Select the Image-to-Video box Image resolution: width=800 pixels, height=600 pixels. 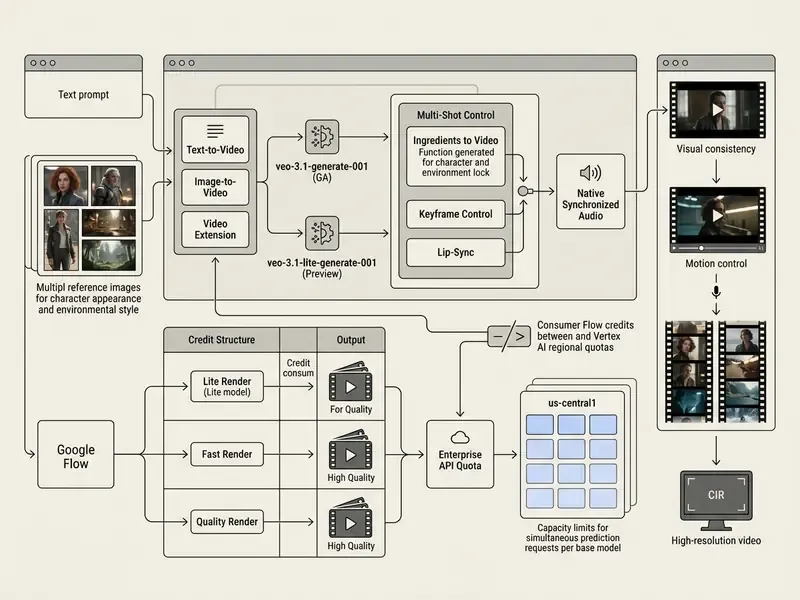tap(215, 187)
